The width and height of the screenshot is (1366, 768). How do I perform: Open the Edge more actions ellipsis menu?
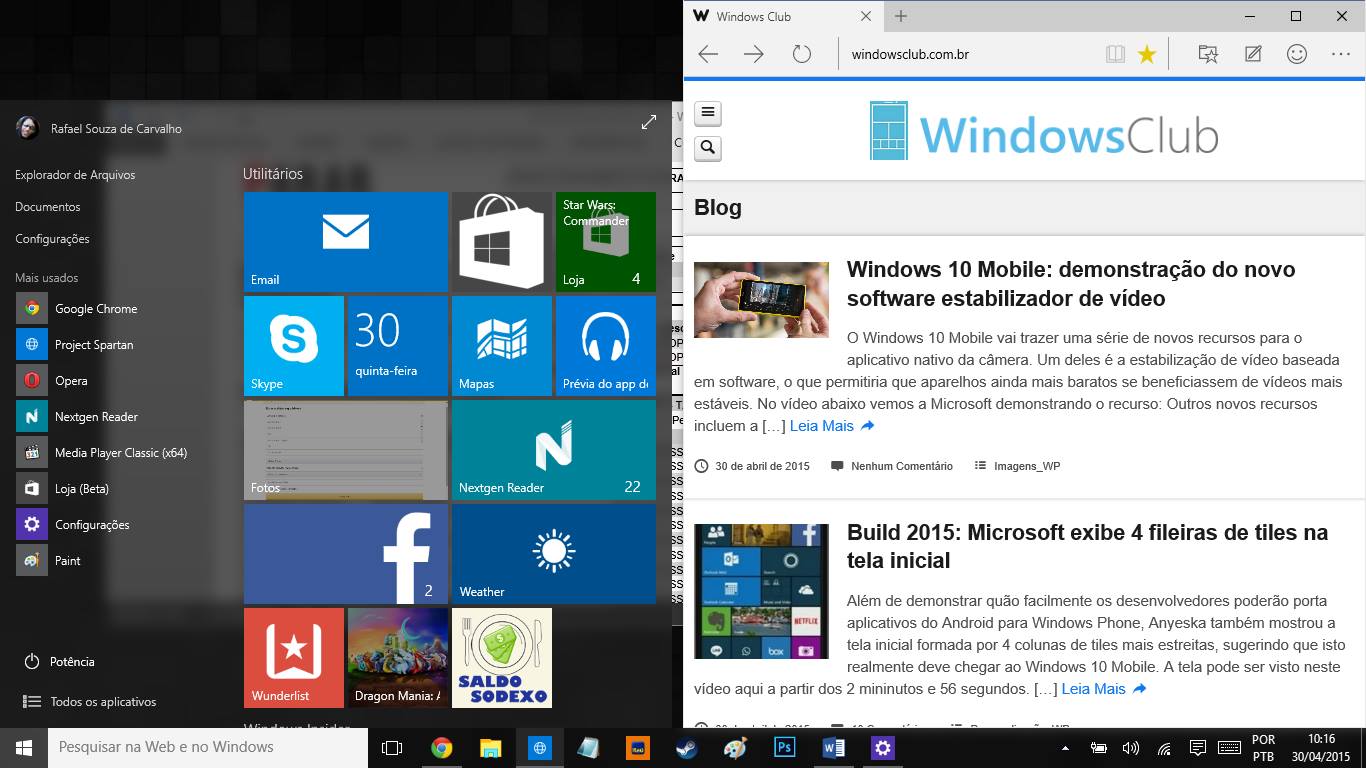tap(1340, 54)
